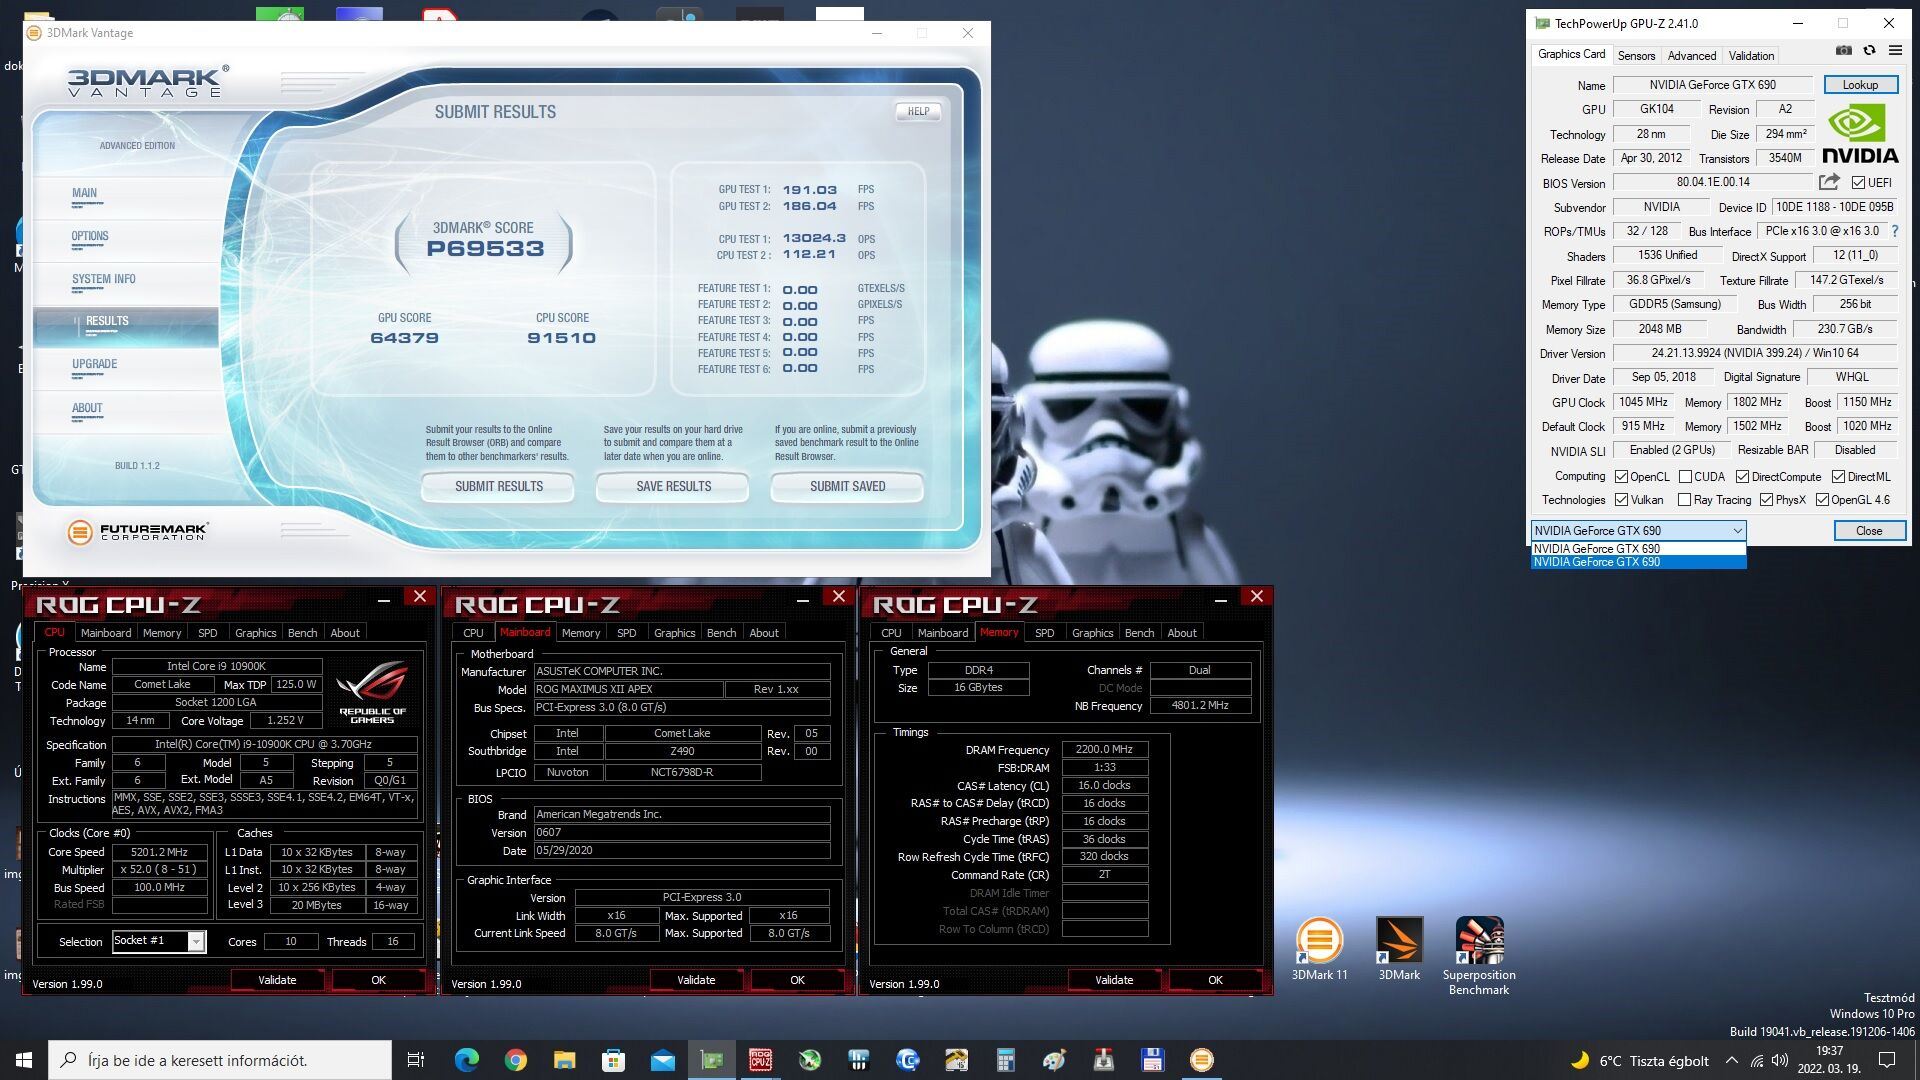Image resolution: width=1920 pixels, height=1080 pixels.
Task: Switch to GPU-Z via its taskbar icon
Action: pyautogui.click(x=711, y=1060)
